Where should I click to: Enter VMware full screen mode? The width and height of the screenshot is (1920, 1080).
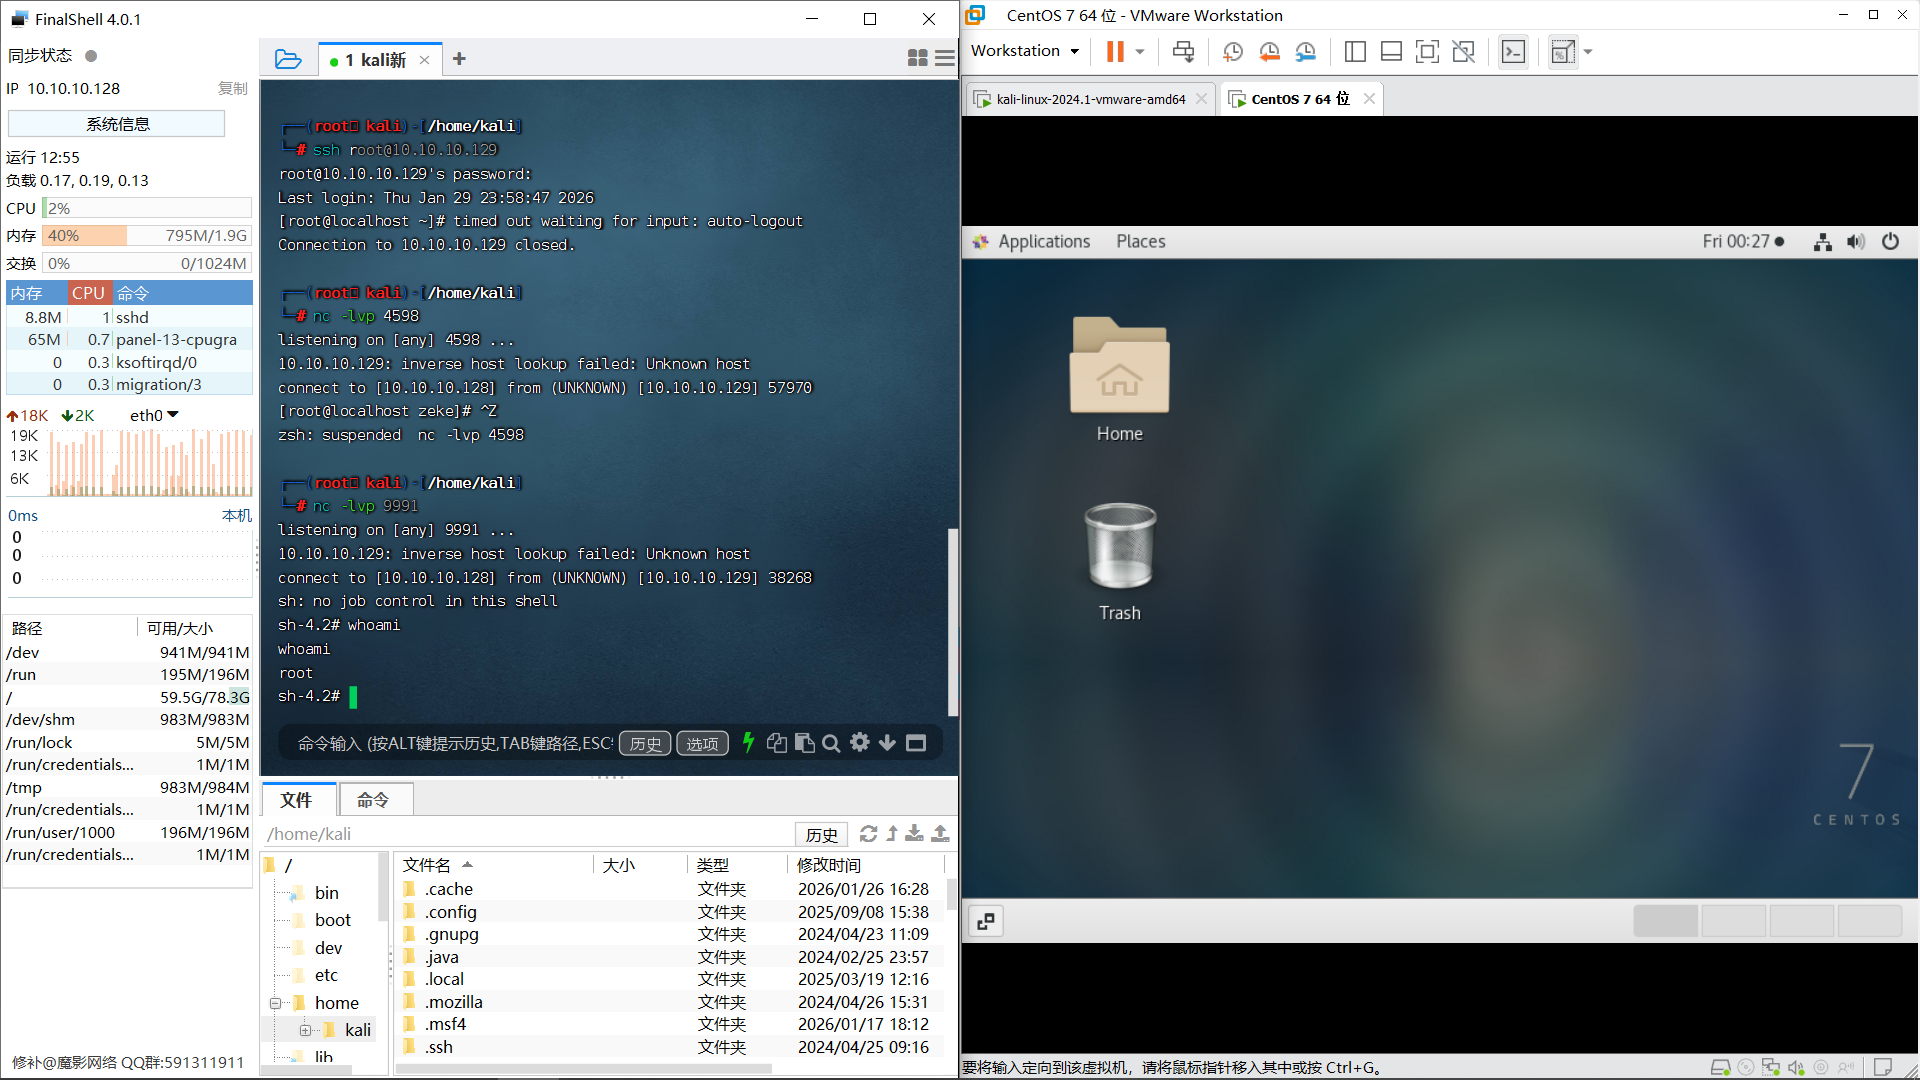1427,52
